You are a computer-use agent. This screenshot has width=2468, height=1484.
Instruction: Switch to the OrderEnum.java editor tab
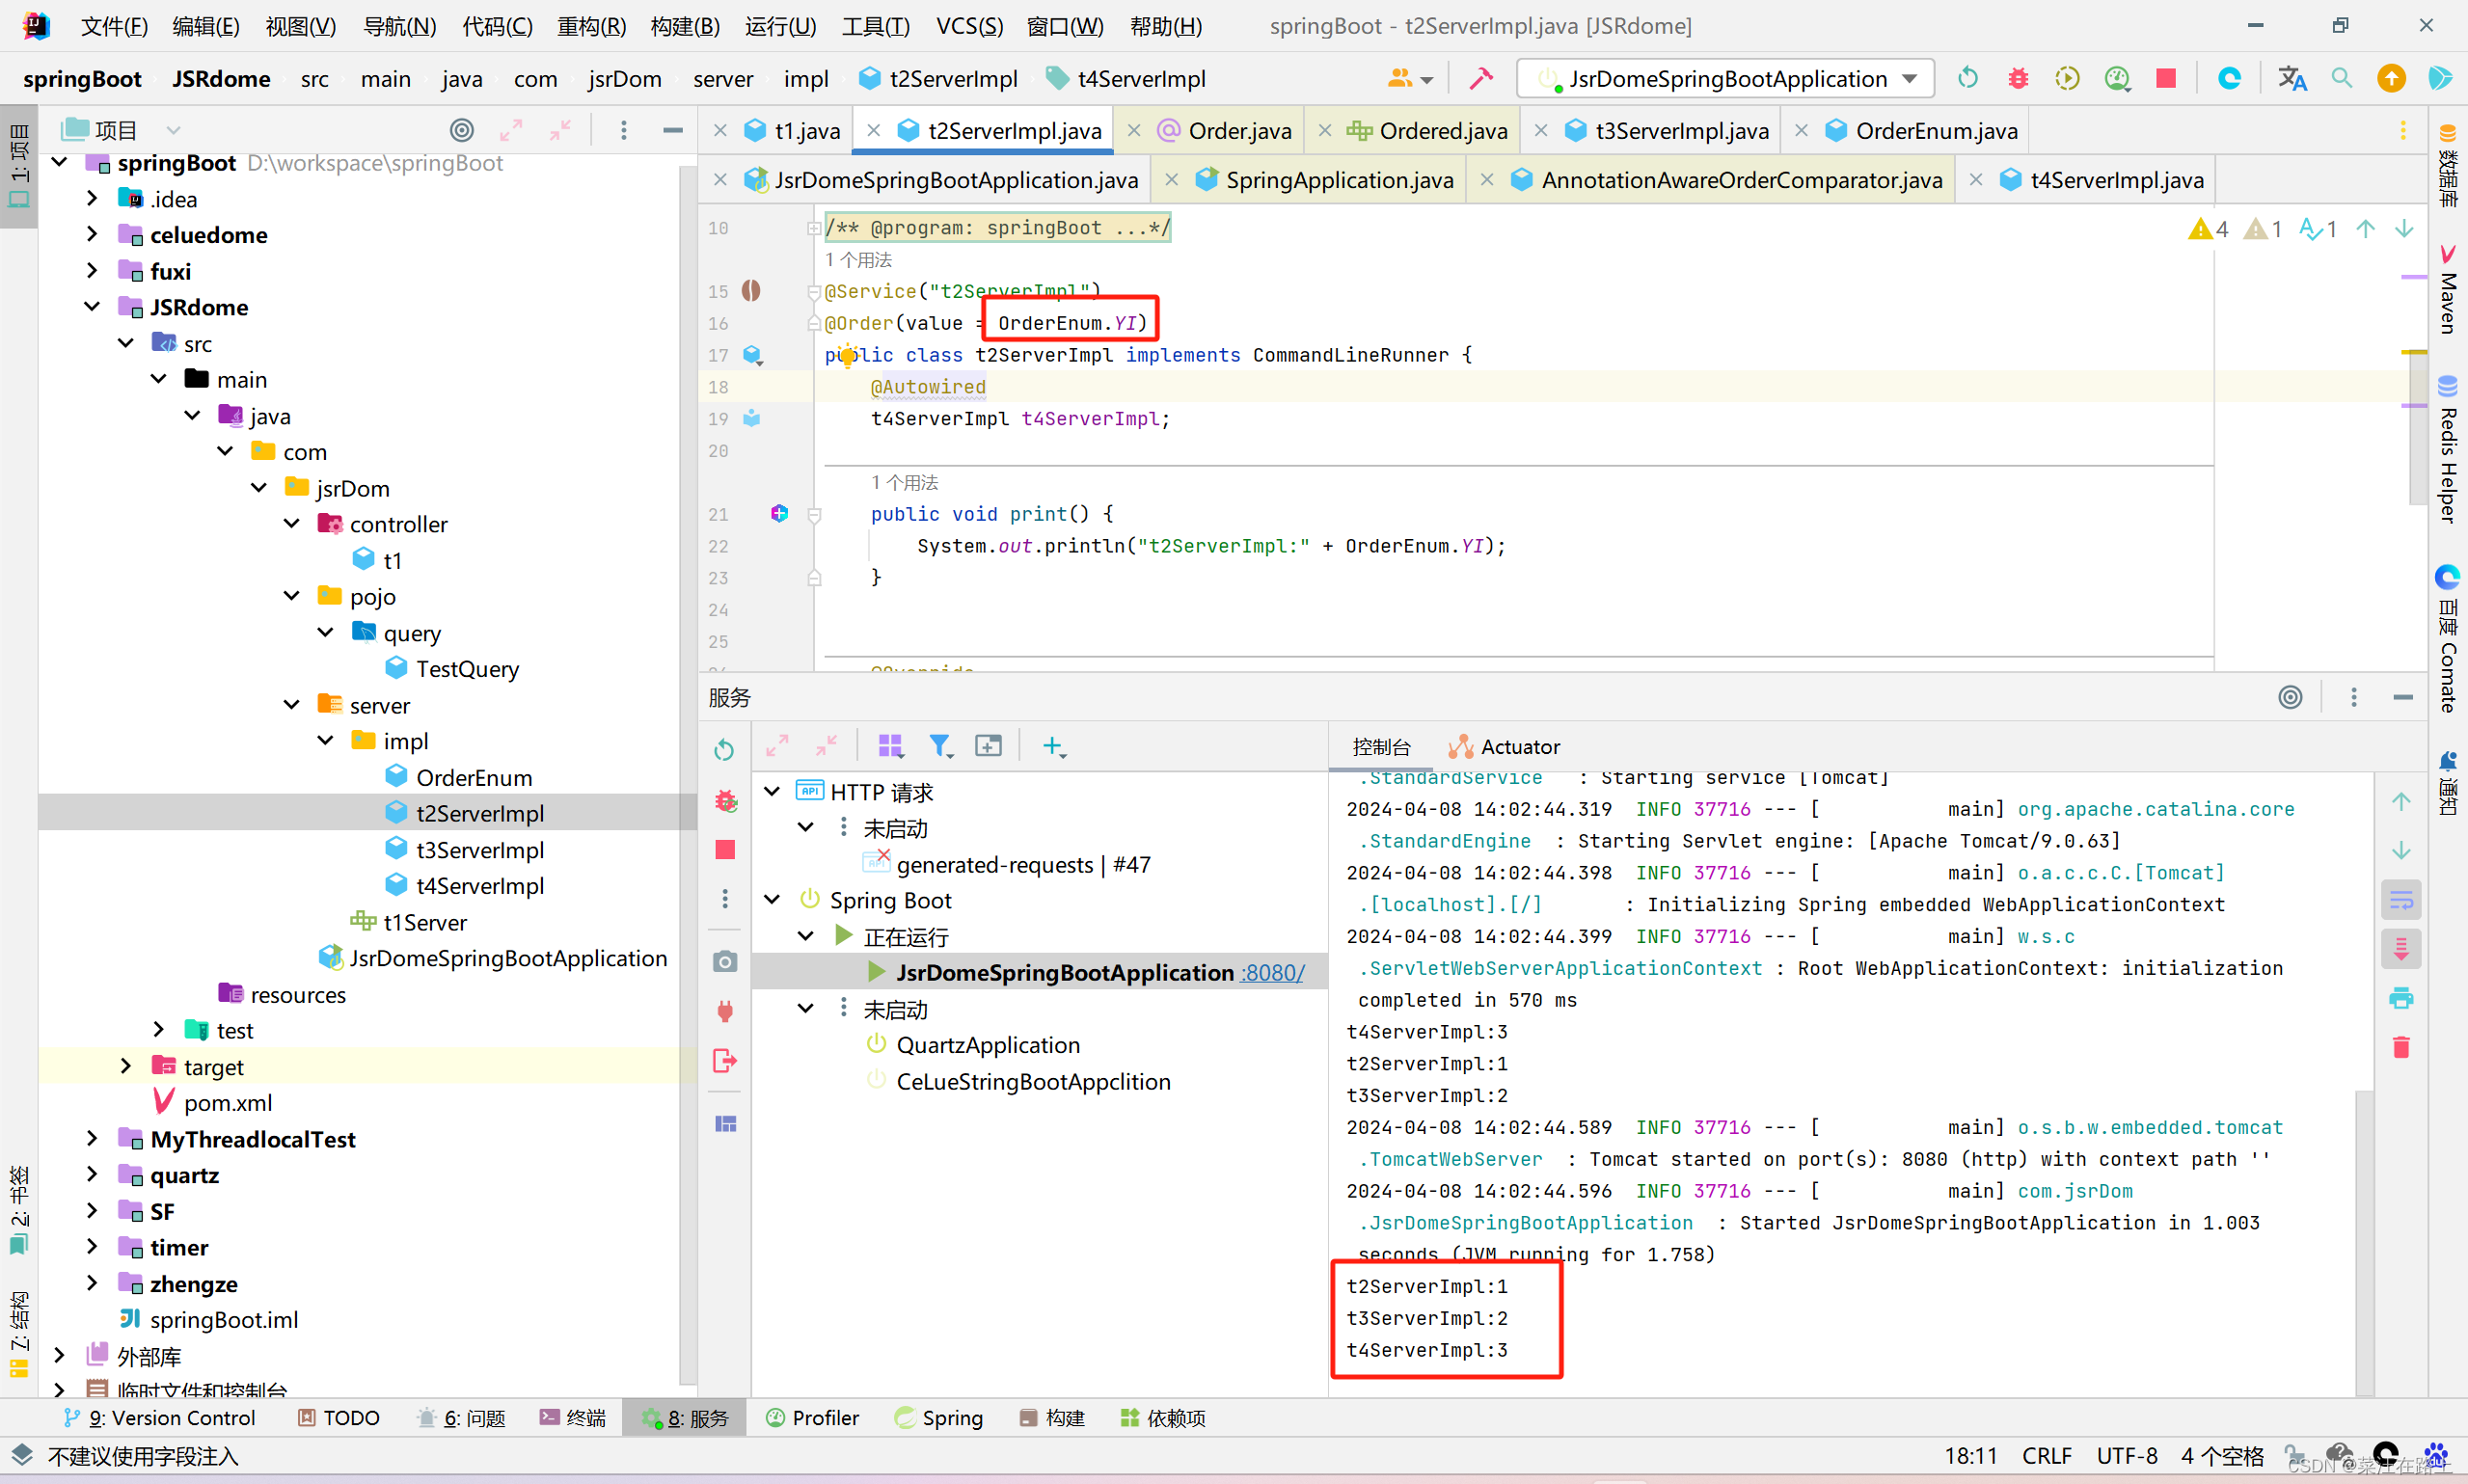click(x=1935, y=130)
